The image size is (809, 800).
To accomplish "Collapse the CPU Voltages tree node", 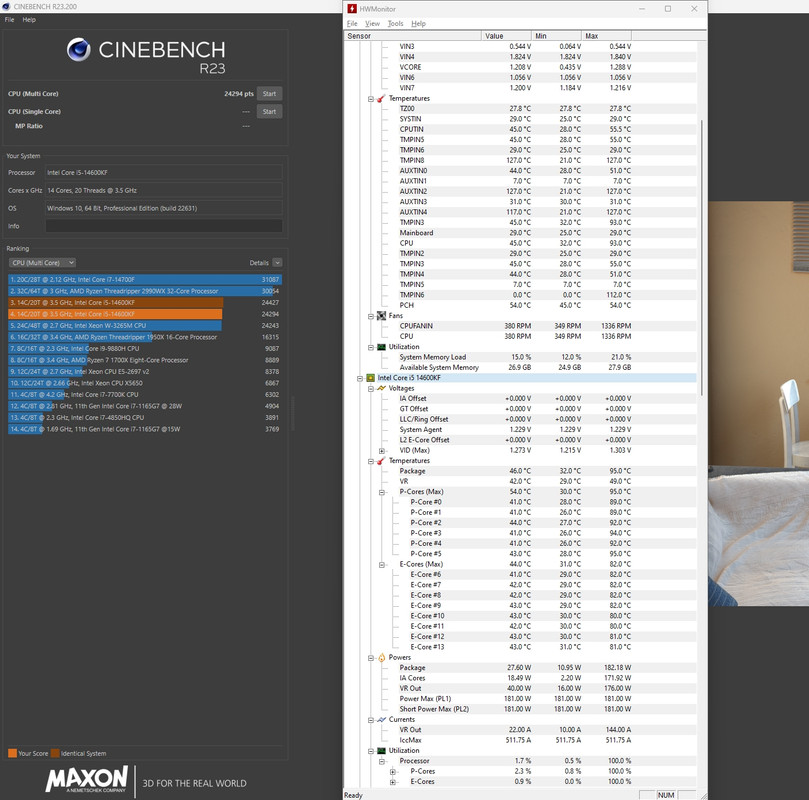I will pos(371,389).
